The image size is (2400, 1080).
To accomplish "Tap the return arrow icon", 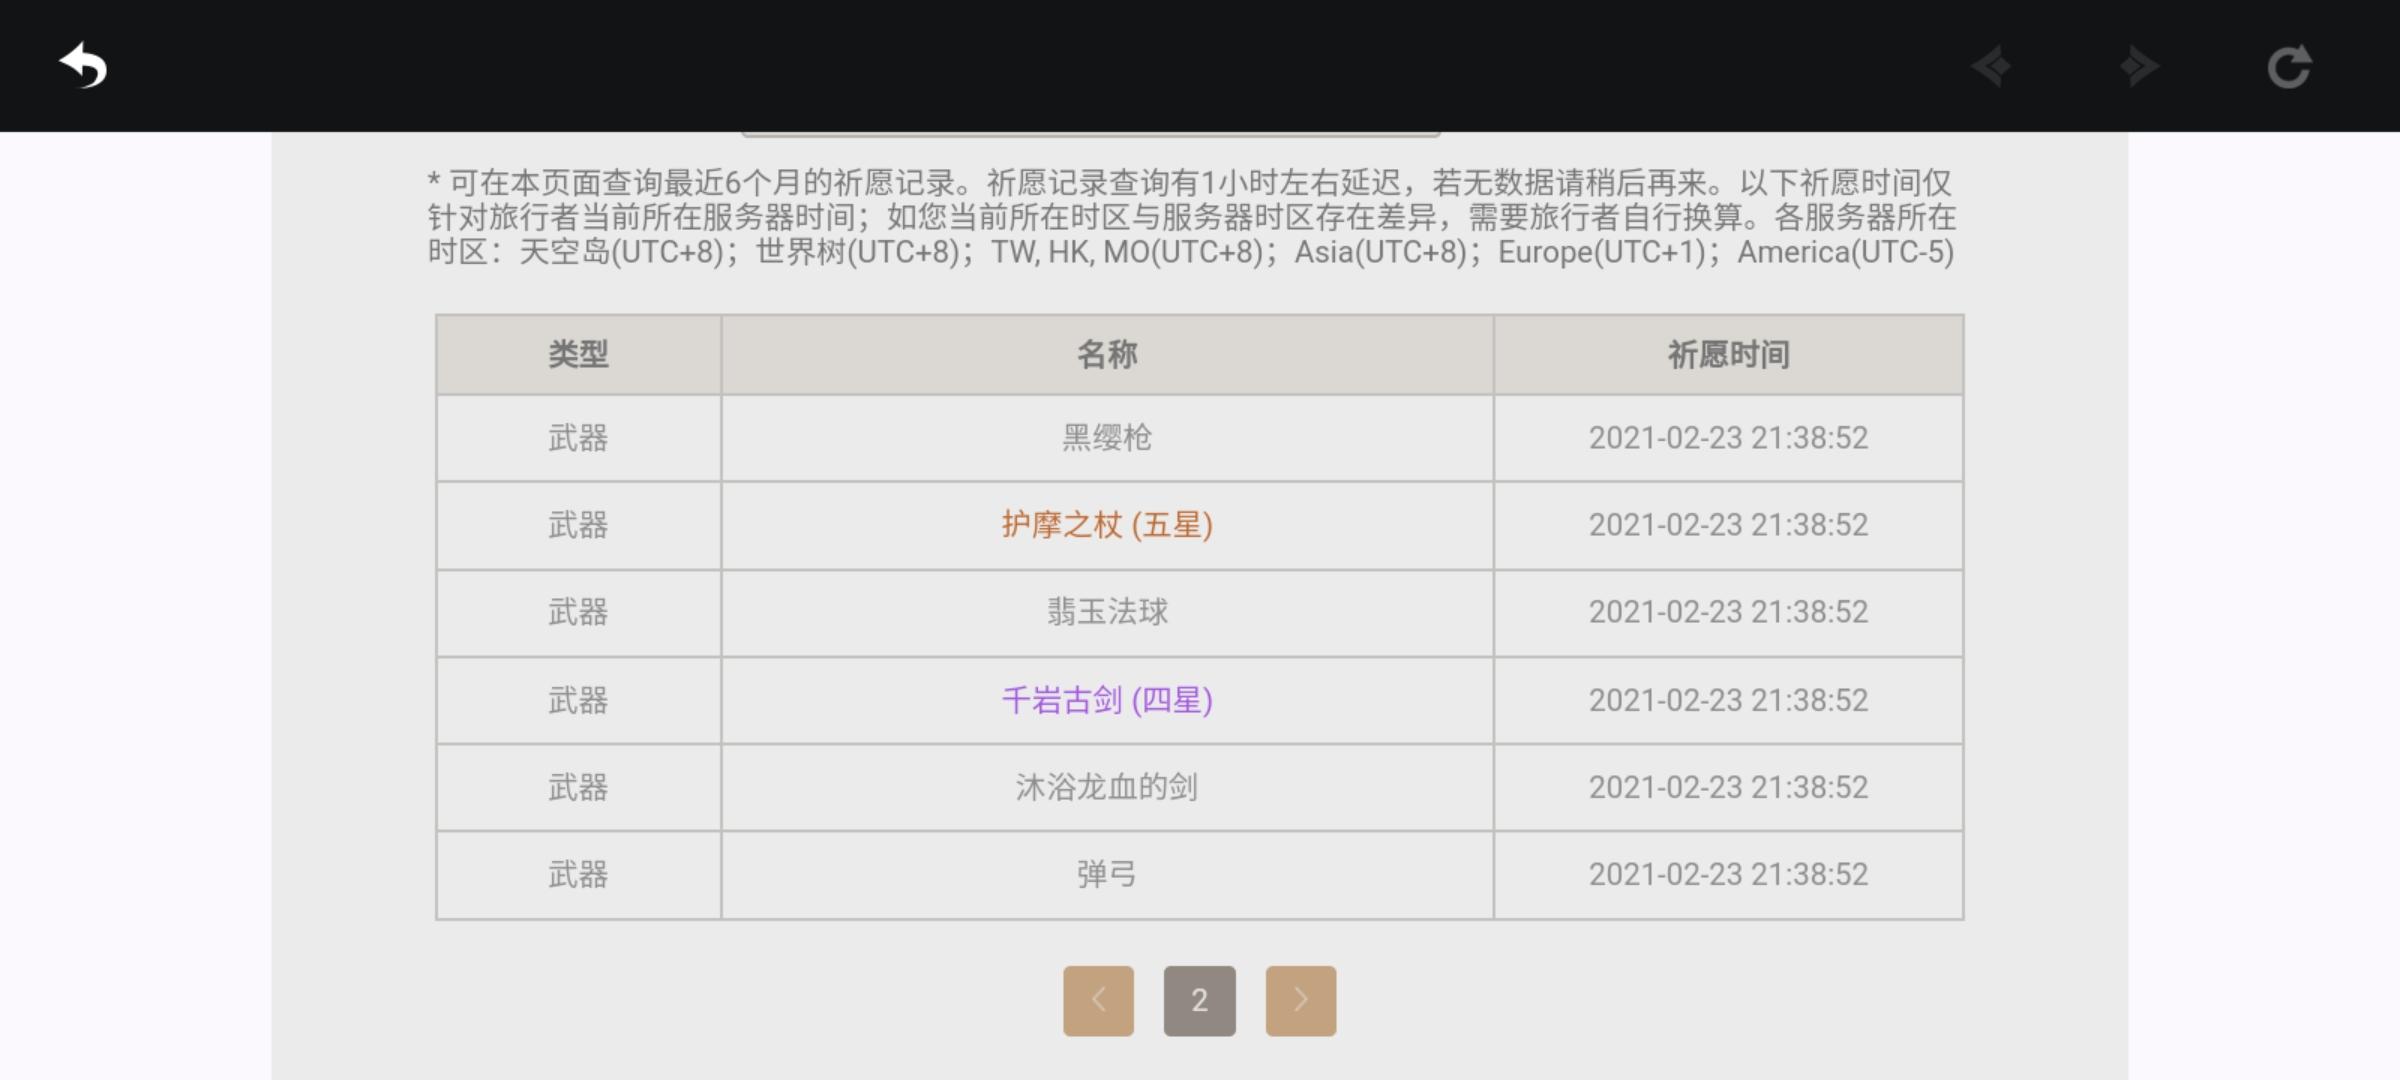I will click(83, 66).
